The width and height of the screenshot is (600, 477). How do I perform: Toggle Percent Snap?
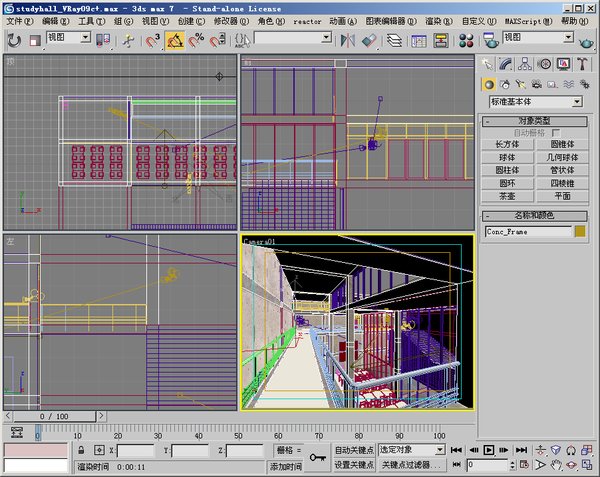(196, 41)
